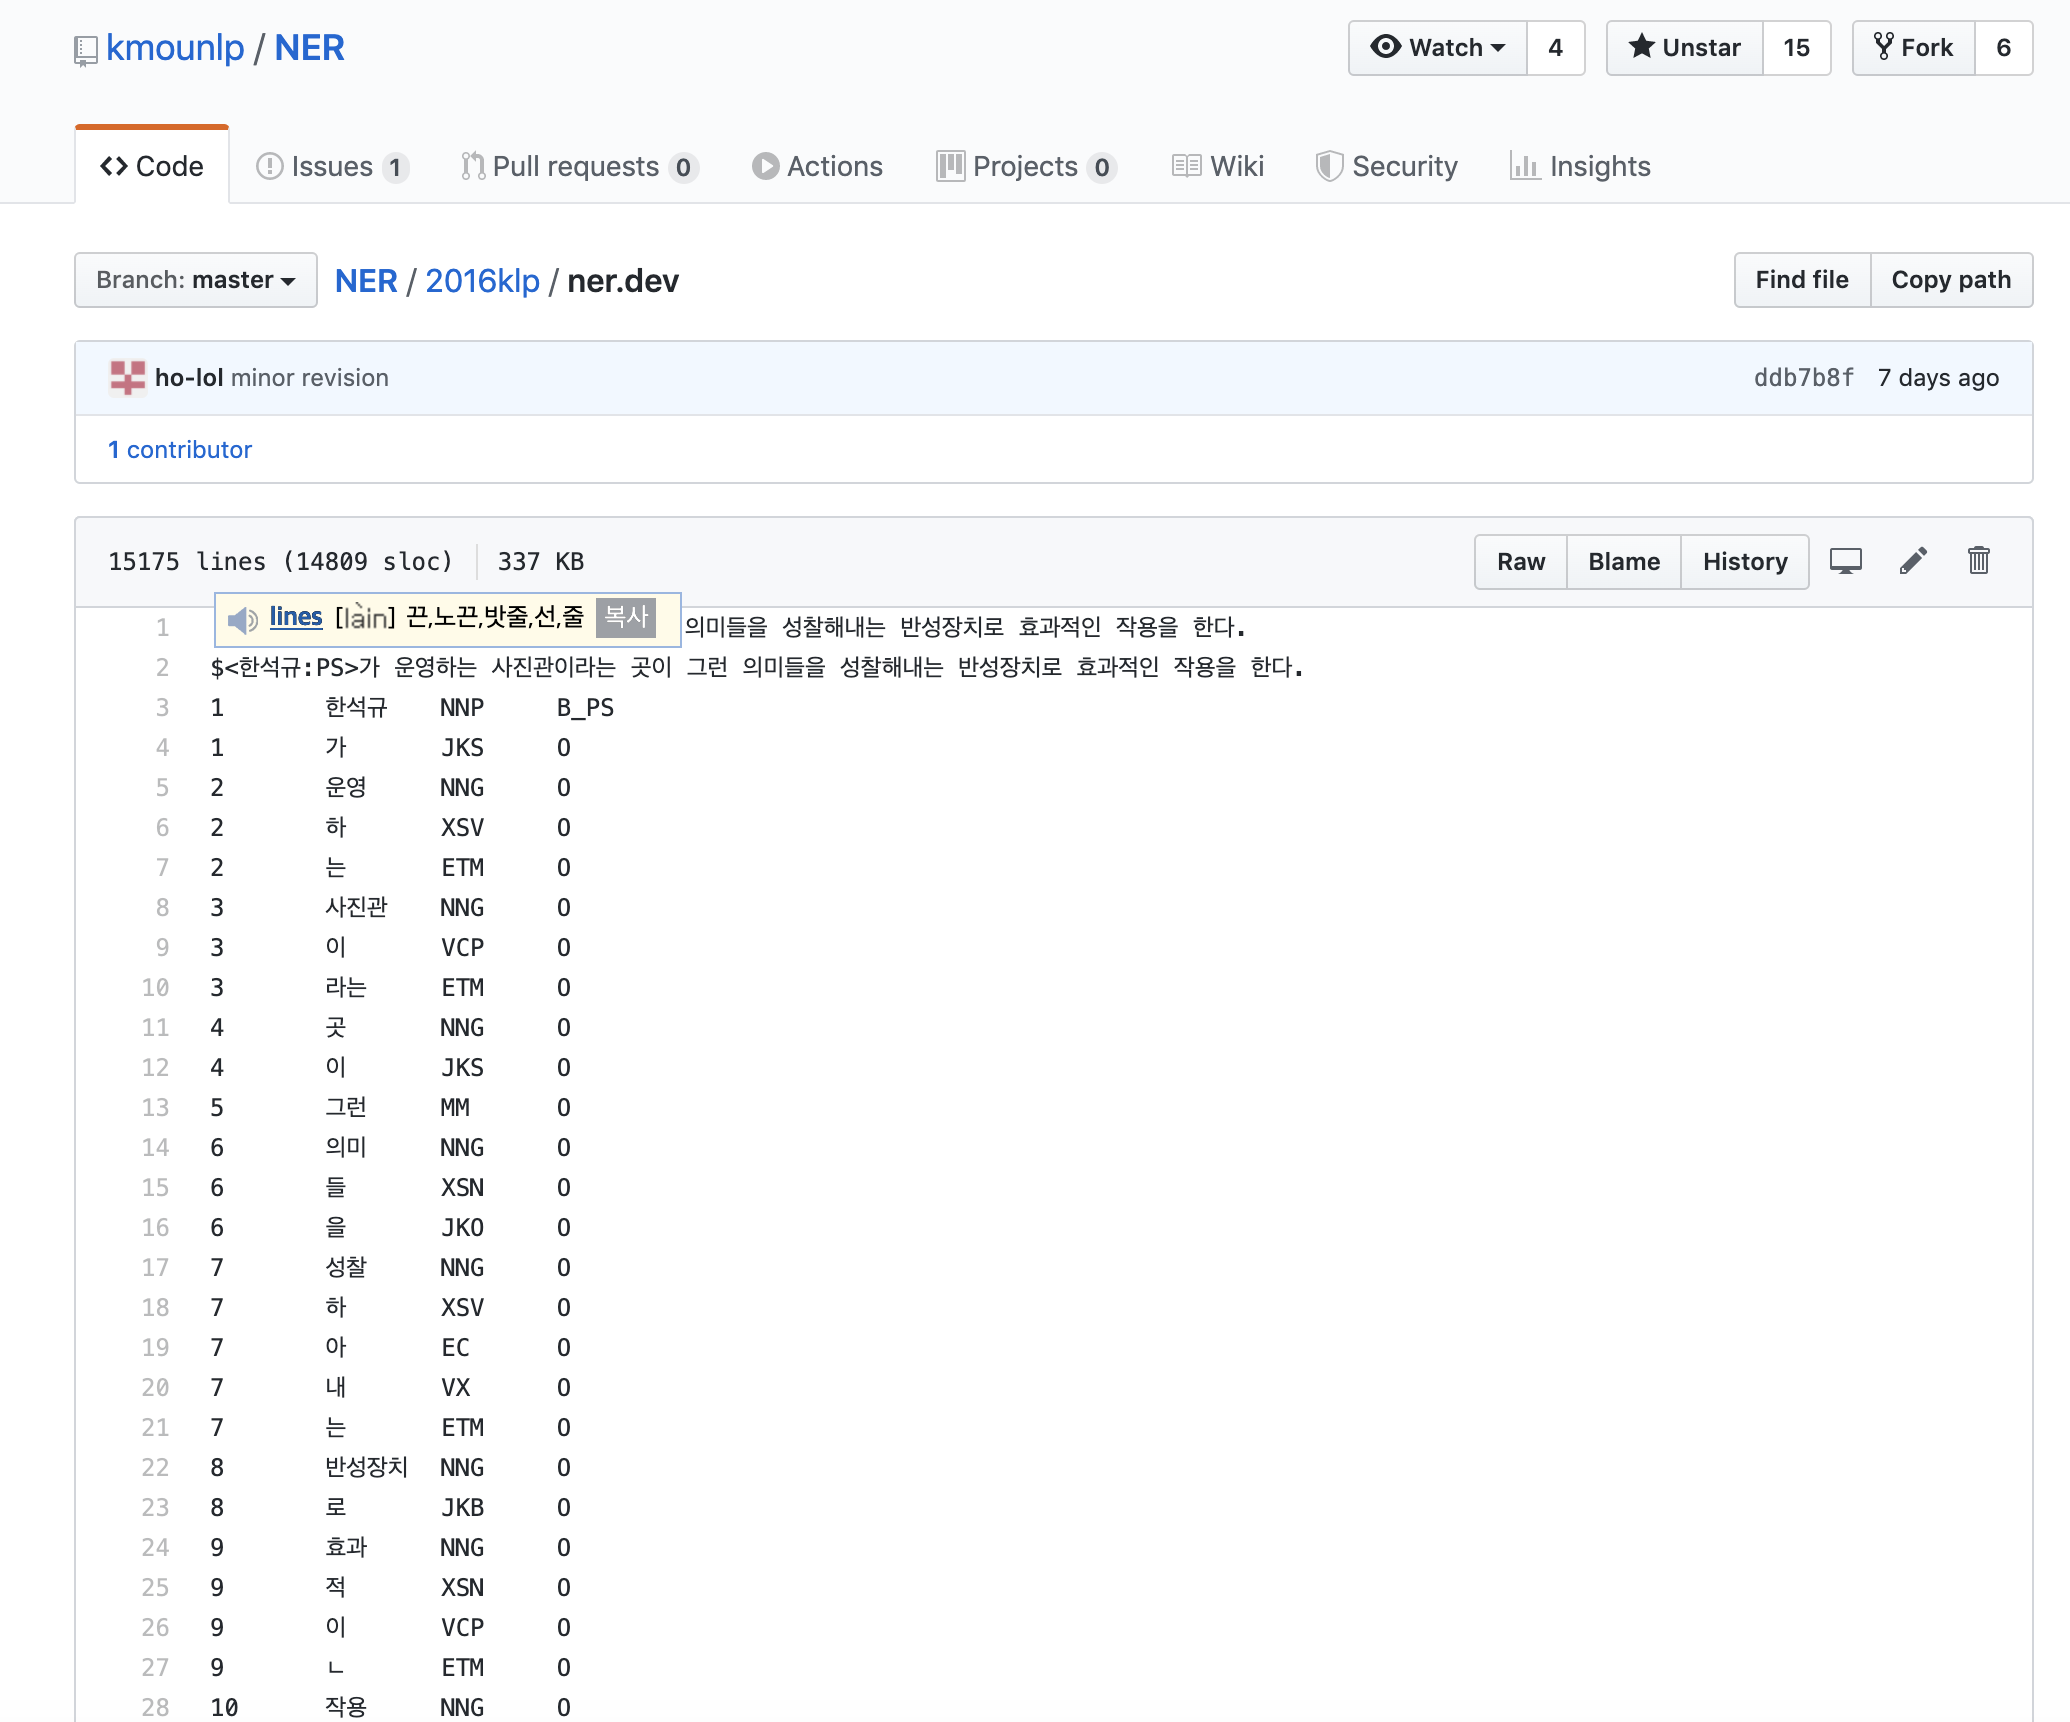Open file in desktop via monitor icon
The image size is (2070, 1722).
click(1845, 561)
